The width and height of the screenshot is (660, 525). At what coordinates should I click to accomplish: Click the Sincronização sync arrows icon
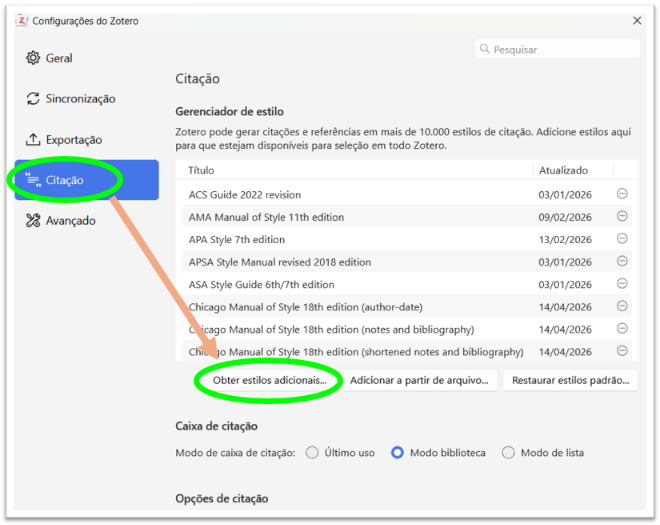click(33, 99)
